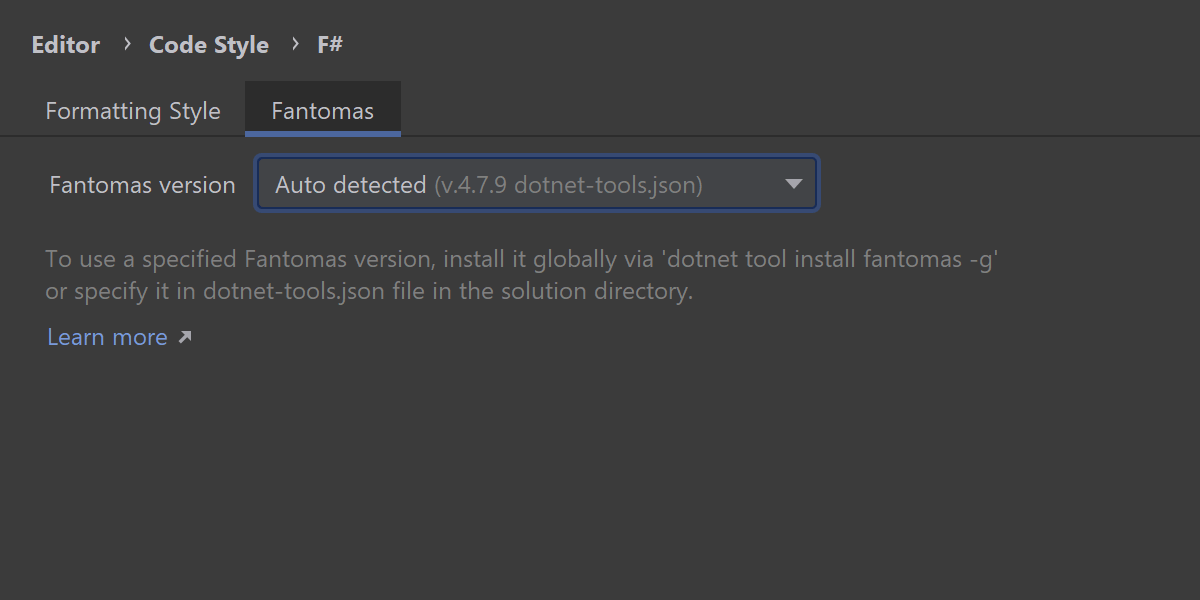The height and width of the screenshot is (600, 1200).
Task: Click the 'To use a specified Fantomas version' text
Action: click(x=240, y=259)
